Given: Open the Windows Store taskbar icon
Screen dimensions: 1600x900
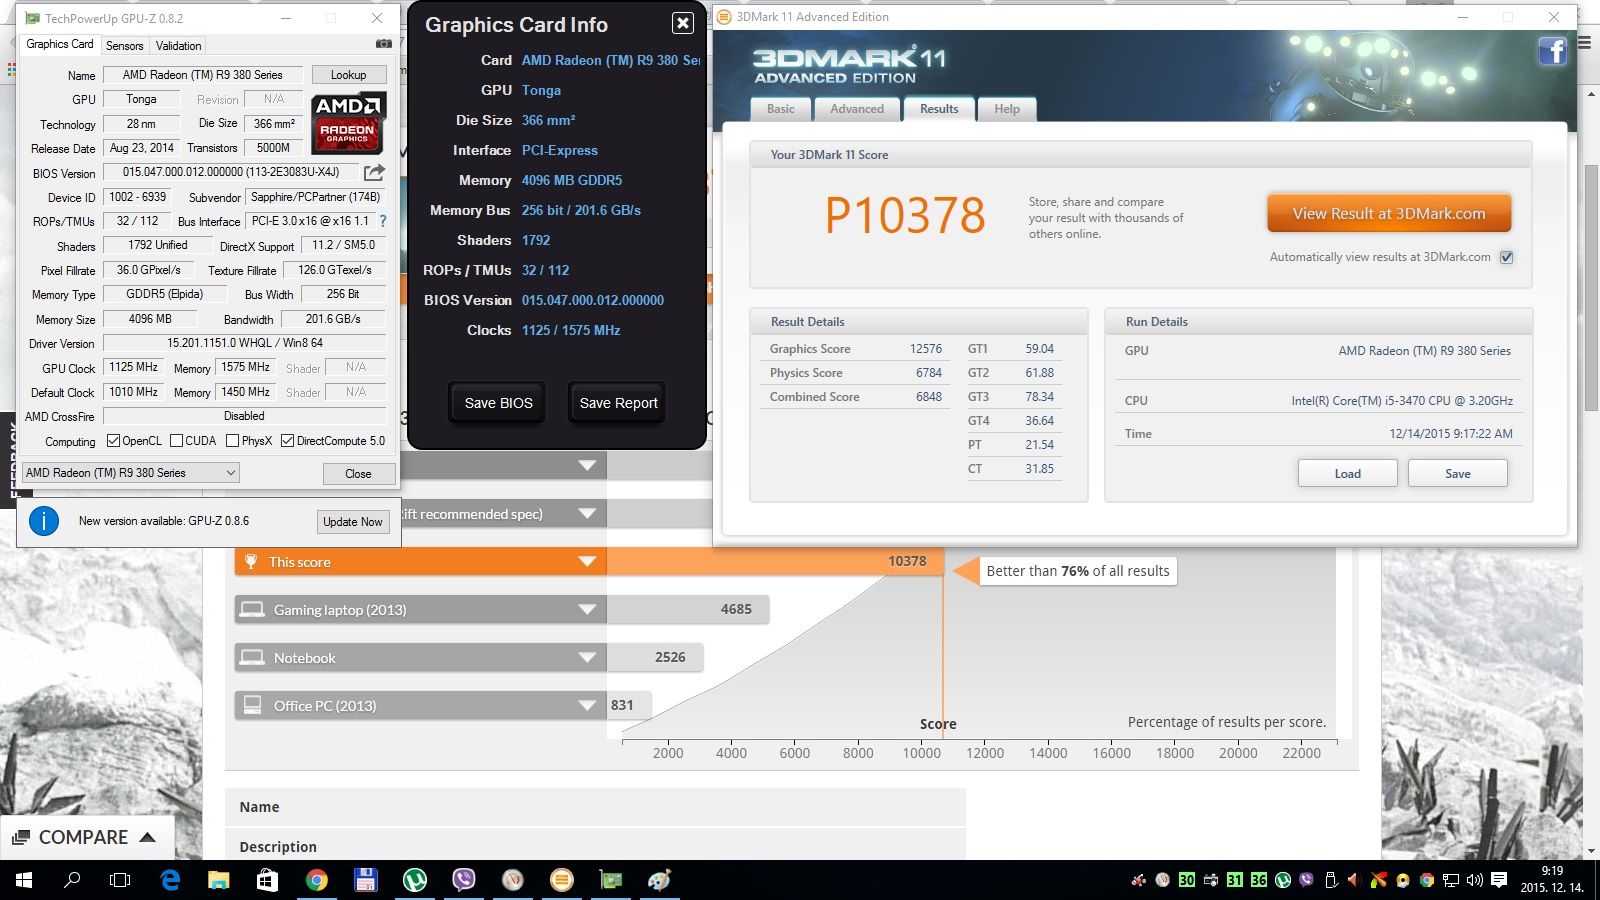Looking at the screenshot, I should point(267,880).
